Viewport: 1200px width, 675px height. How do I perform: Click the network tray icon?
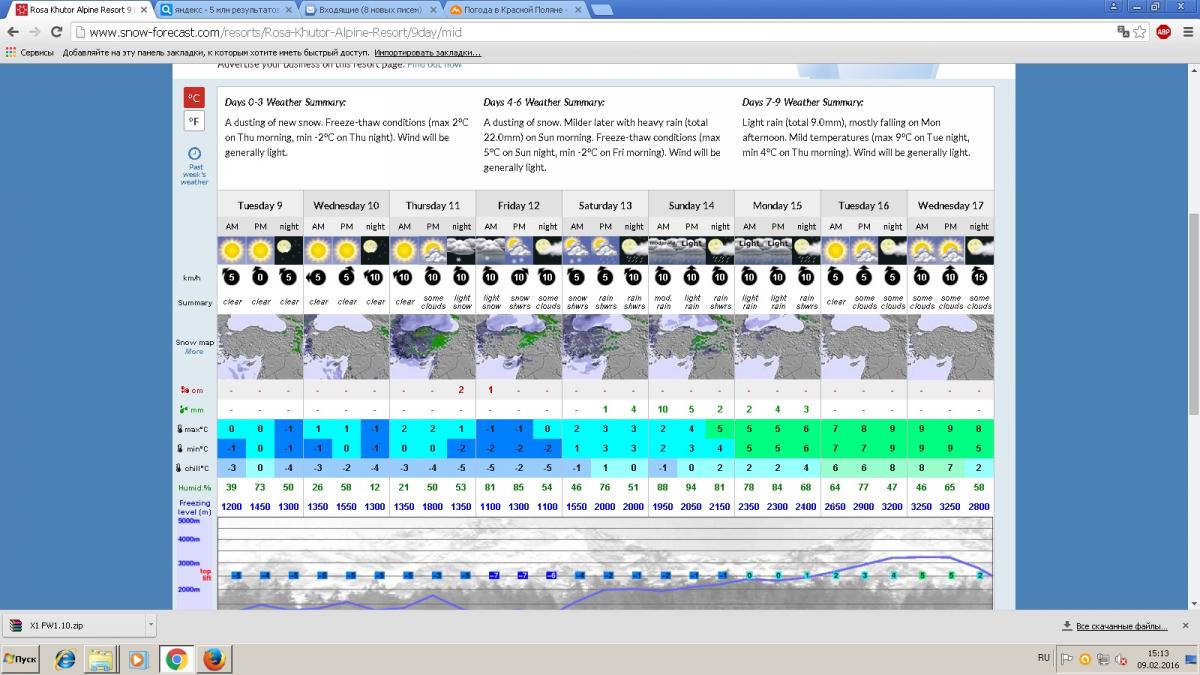[x=1101, y=659]
